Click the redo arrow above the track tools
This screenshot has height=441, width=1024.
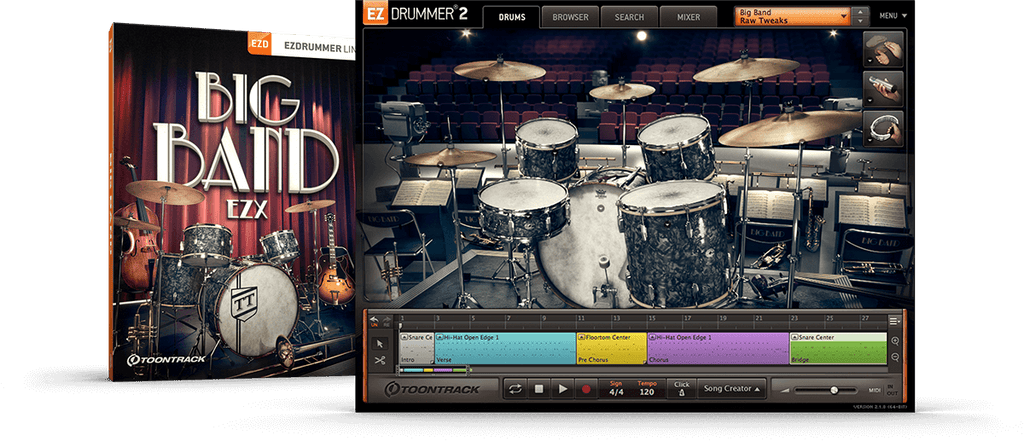point(385,319)
